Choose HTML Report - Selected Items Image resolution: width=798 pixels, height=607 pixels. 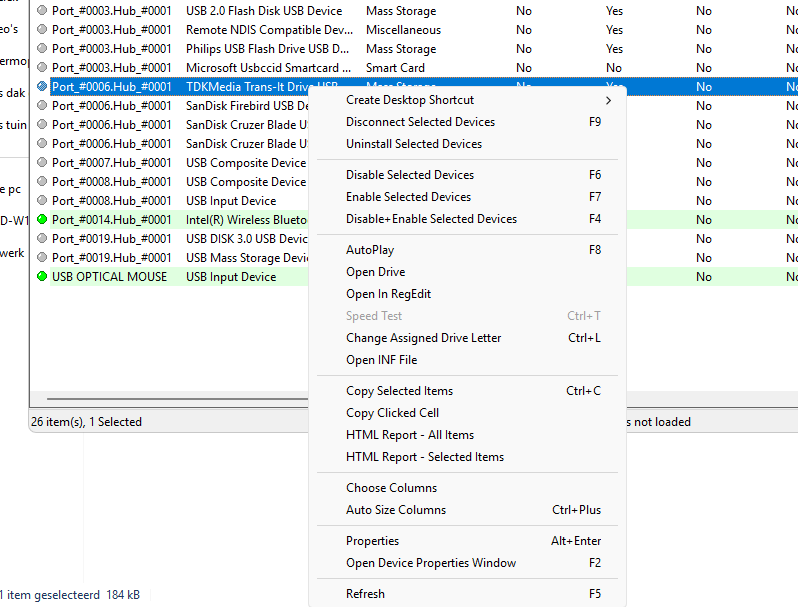pos(467,457)
